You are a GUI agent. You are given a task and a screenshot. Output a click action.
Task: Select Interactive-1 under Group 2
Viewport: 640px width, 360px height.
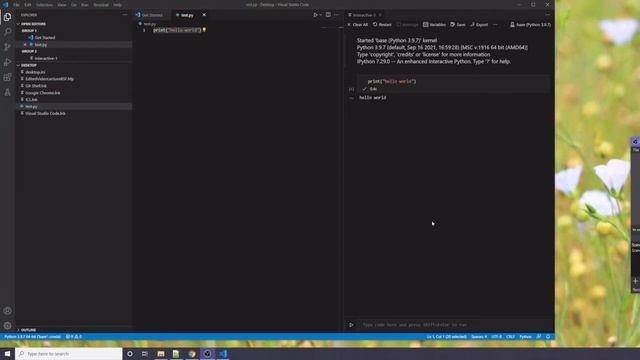point(46,58)
